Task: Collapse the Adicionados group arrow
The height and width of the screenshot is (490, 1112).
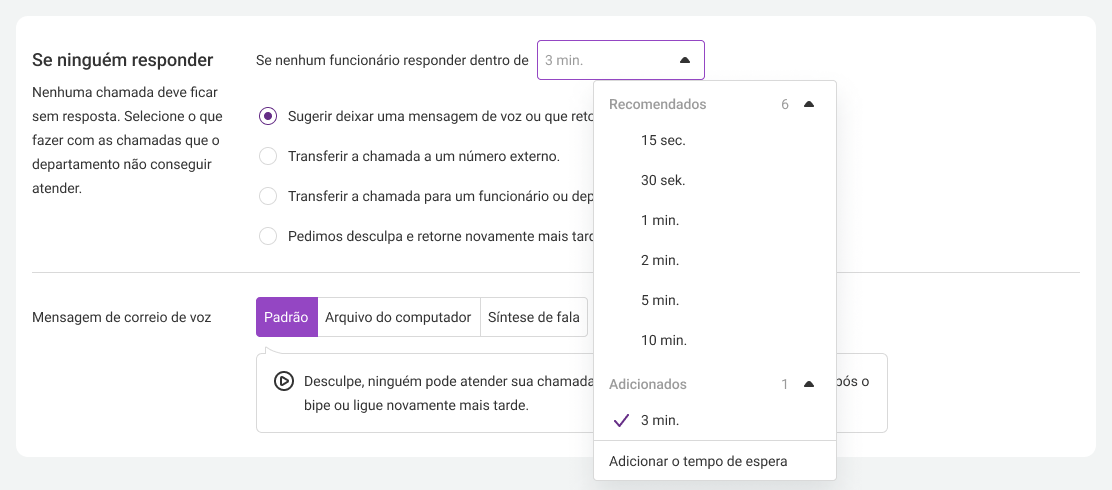Action: coord(809,384)
